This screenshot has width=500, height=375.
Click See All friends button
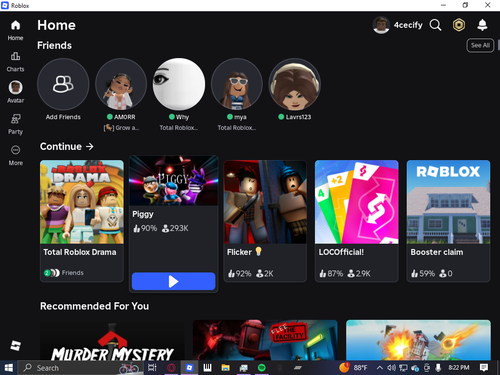tap(480, 45)
